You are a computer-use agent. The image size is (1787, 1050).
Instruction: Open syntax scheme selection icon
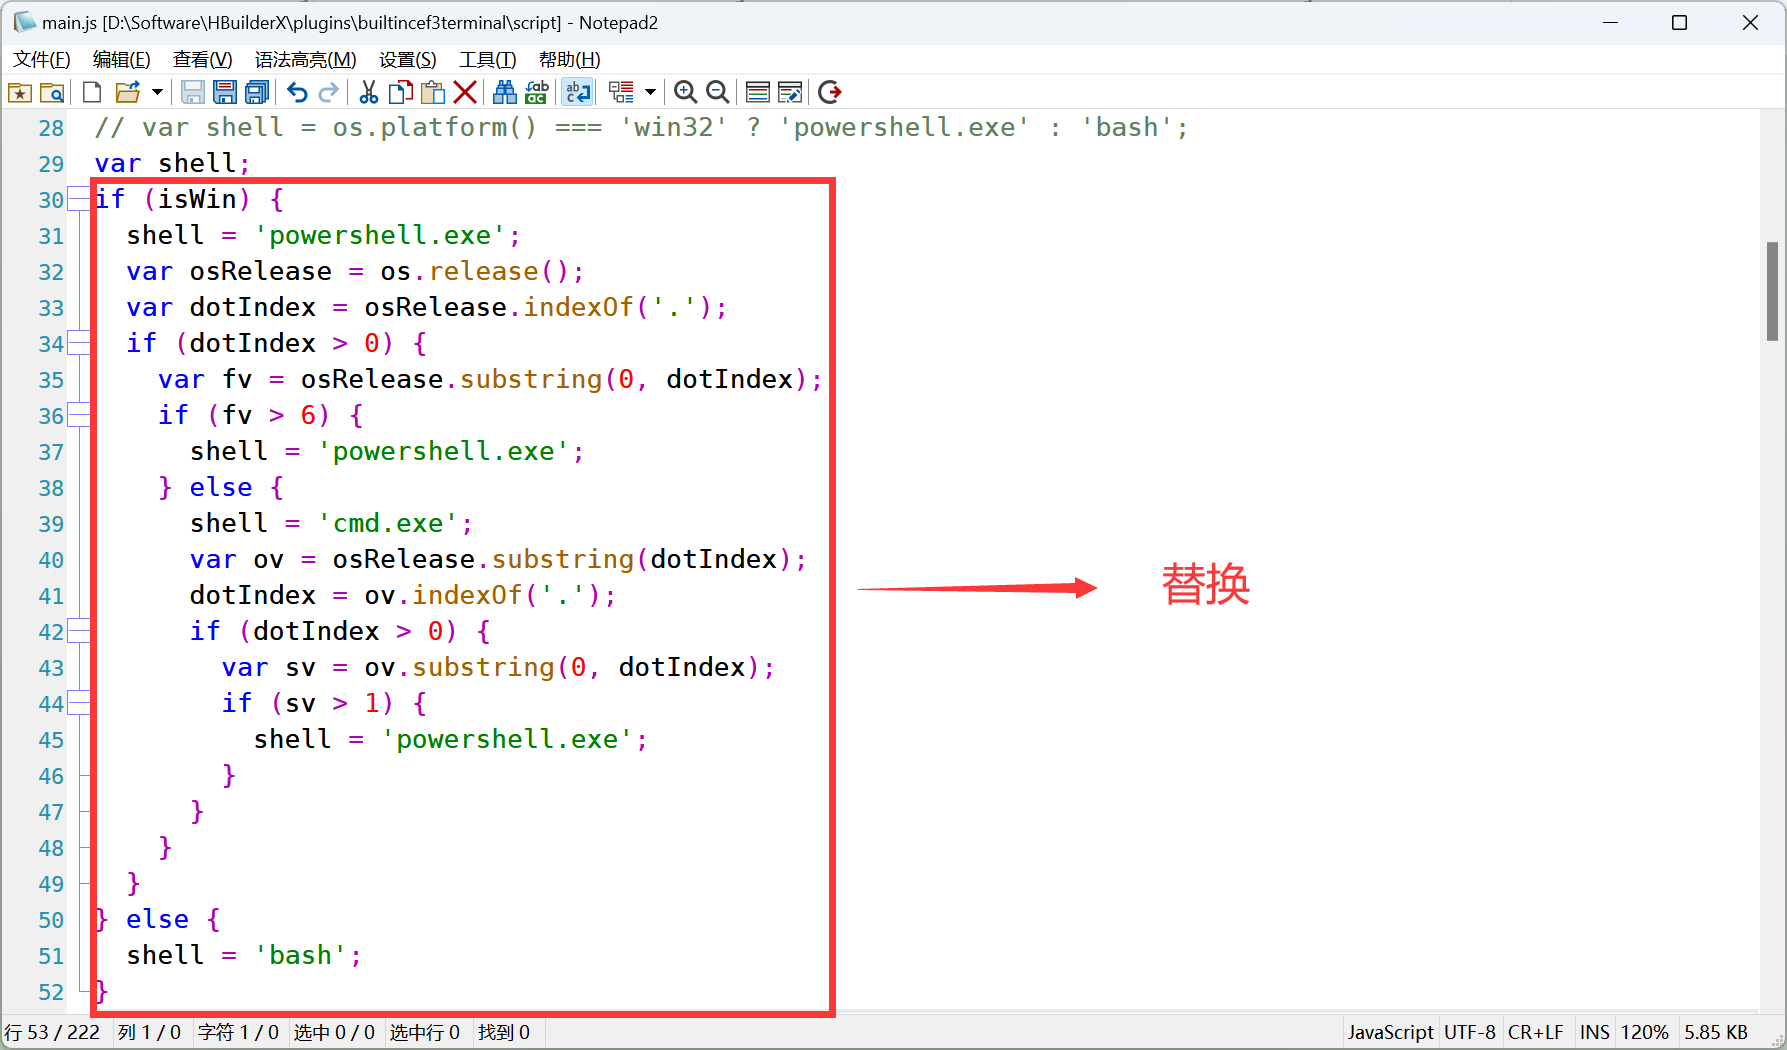point(758,93)
